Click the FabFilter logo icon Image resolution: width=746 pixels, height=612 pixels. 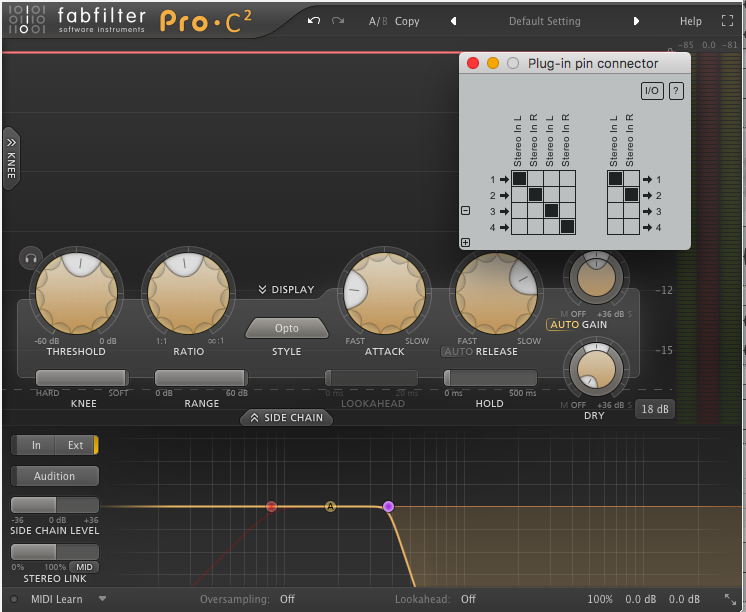[x=27, y=20]
